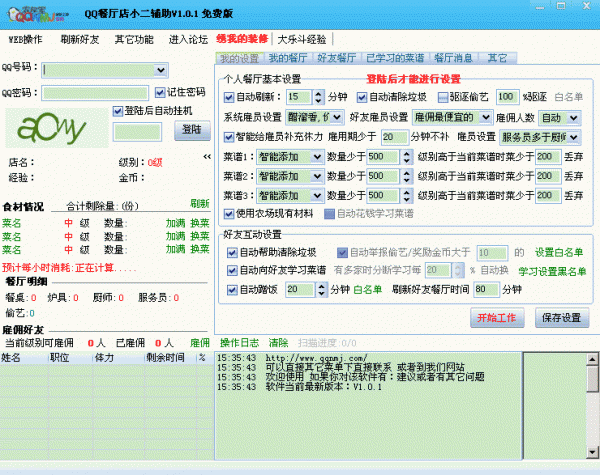
Task: Click 白名单 link next to 自动蹭饭
Action: click(367, 290)
